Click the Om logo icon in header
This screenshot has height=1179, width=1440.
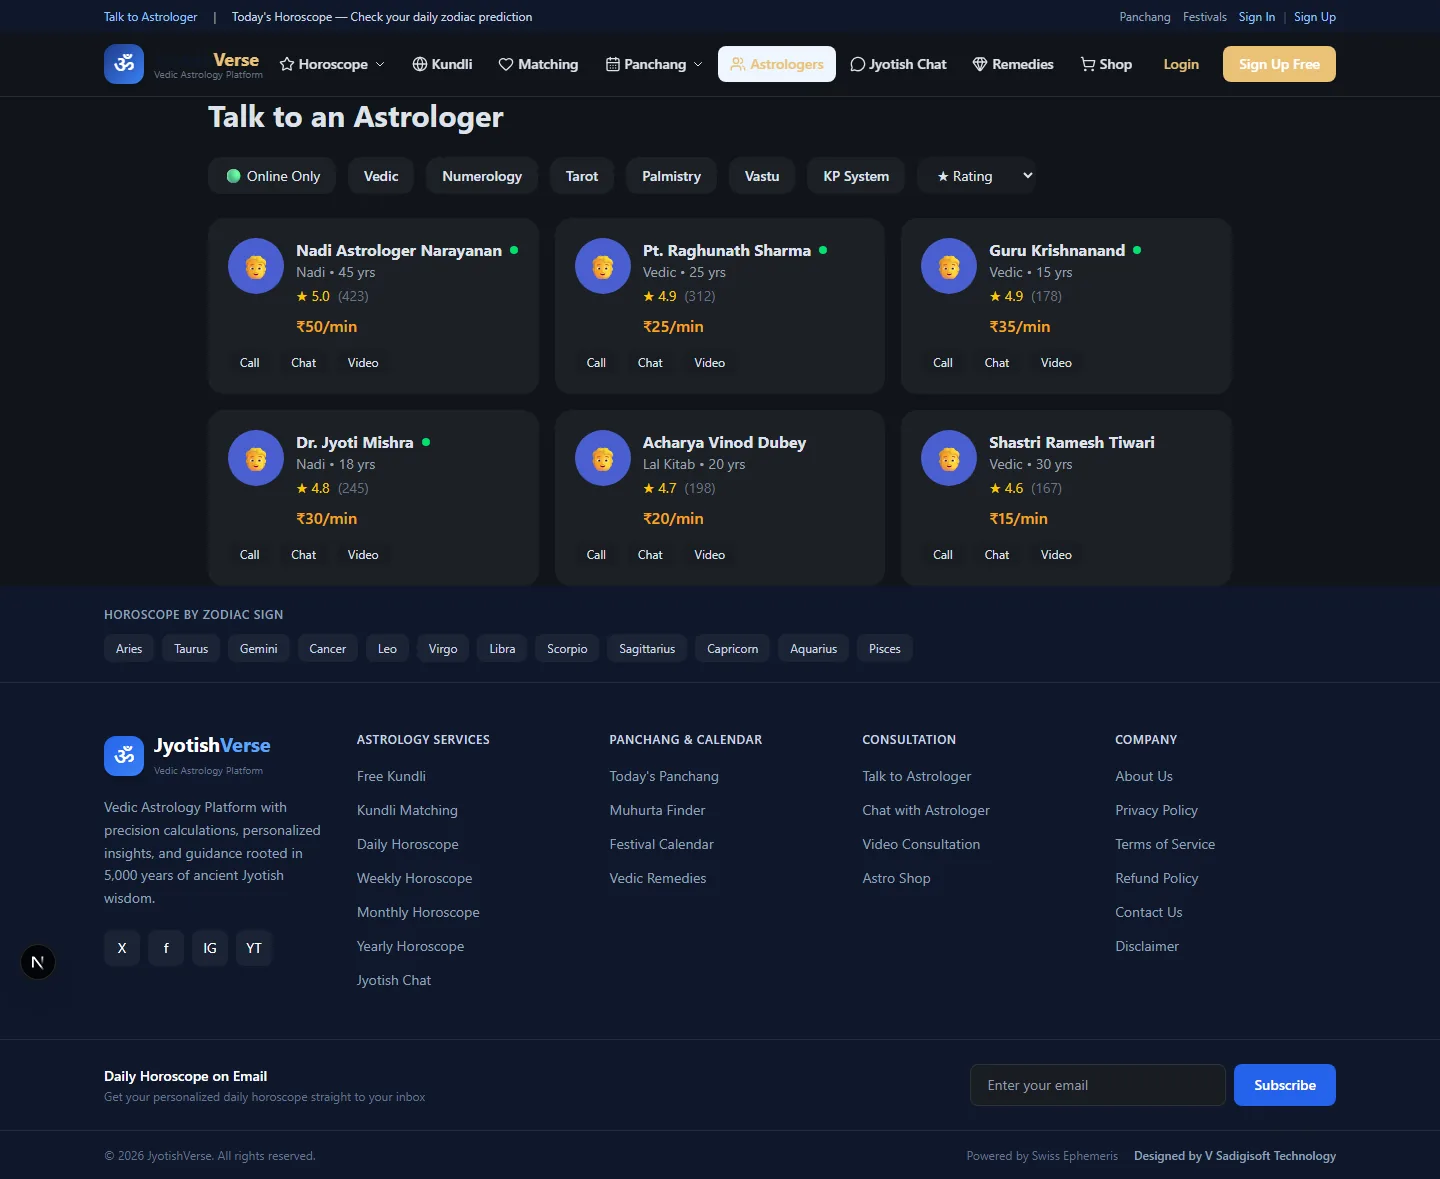click(124, 64)
